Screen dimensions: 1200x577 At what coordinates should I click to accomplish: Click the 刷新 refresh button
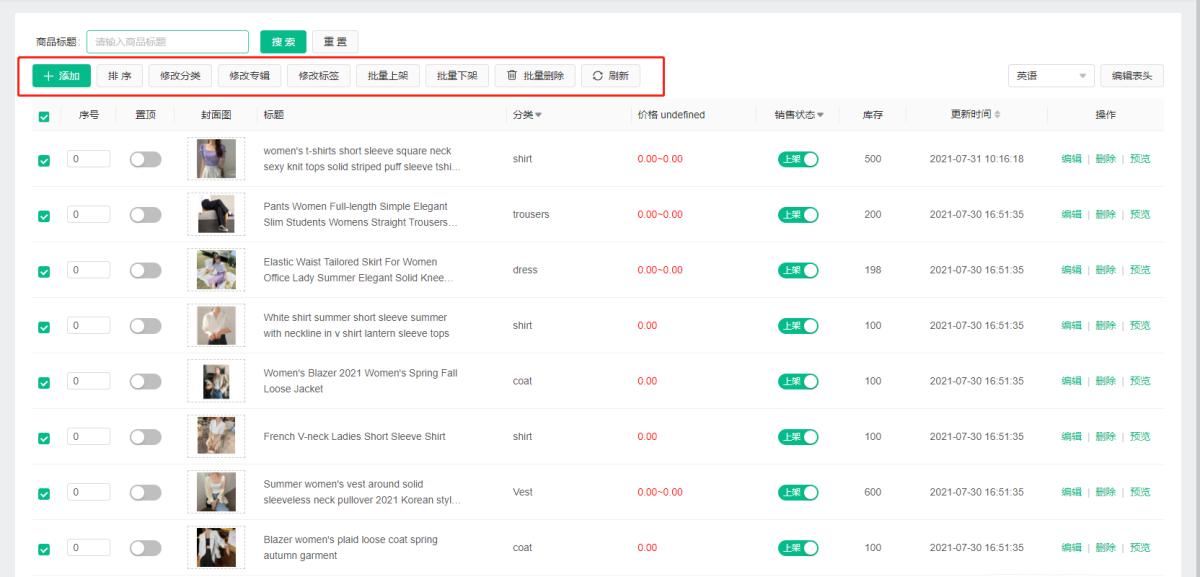[x=610, y=76]
